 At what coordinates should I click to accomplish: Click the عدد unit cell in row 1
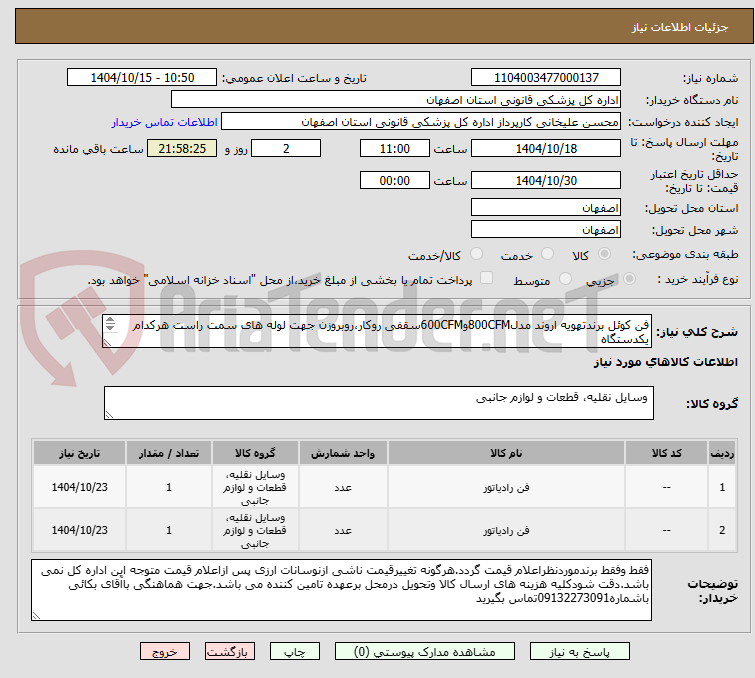[343, 487]
